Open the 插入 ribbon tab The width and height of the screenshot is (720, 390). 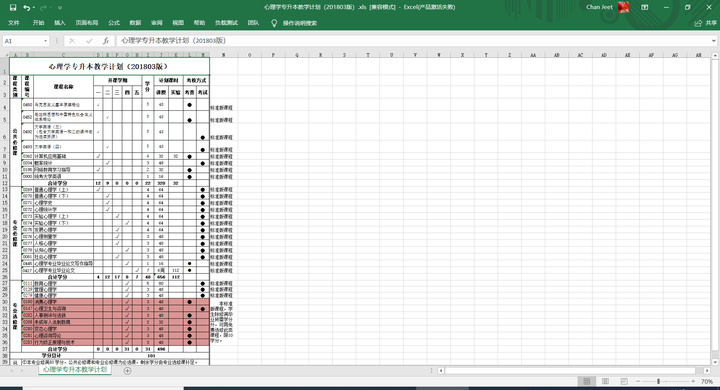[x=60, y=23]
